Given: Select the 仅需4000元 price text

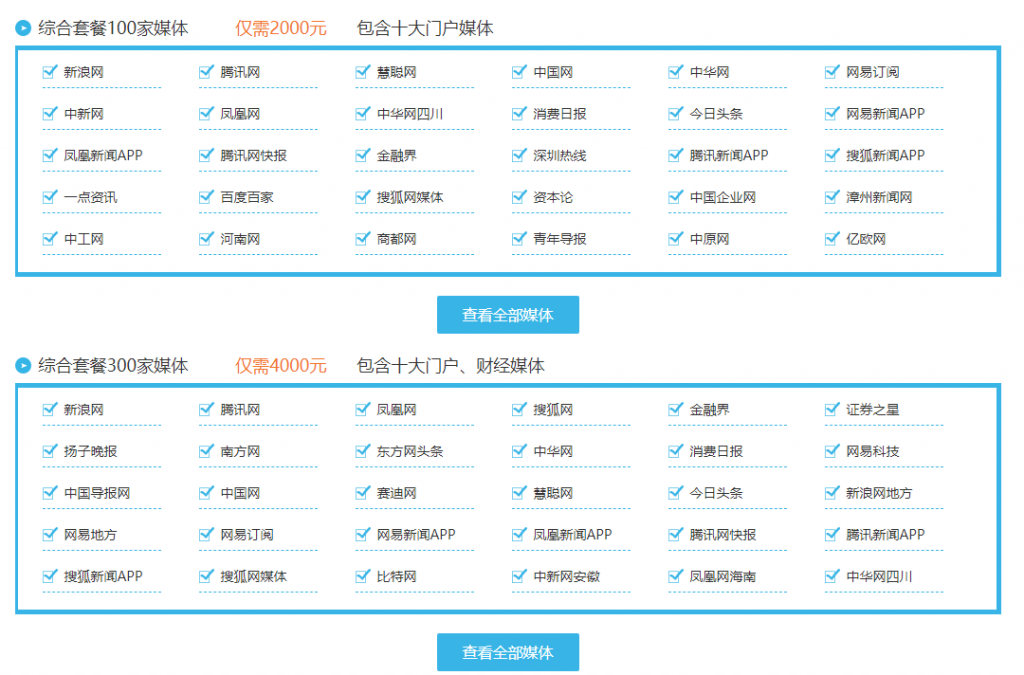Looking at the screenshot, I should tap(281, 366).
